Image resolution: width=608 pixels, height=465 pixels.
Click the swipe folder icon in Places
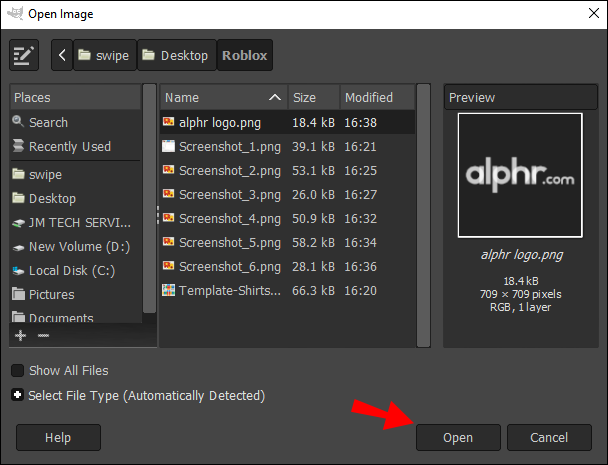coord(18,173)
